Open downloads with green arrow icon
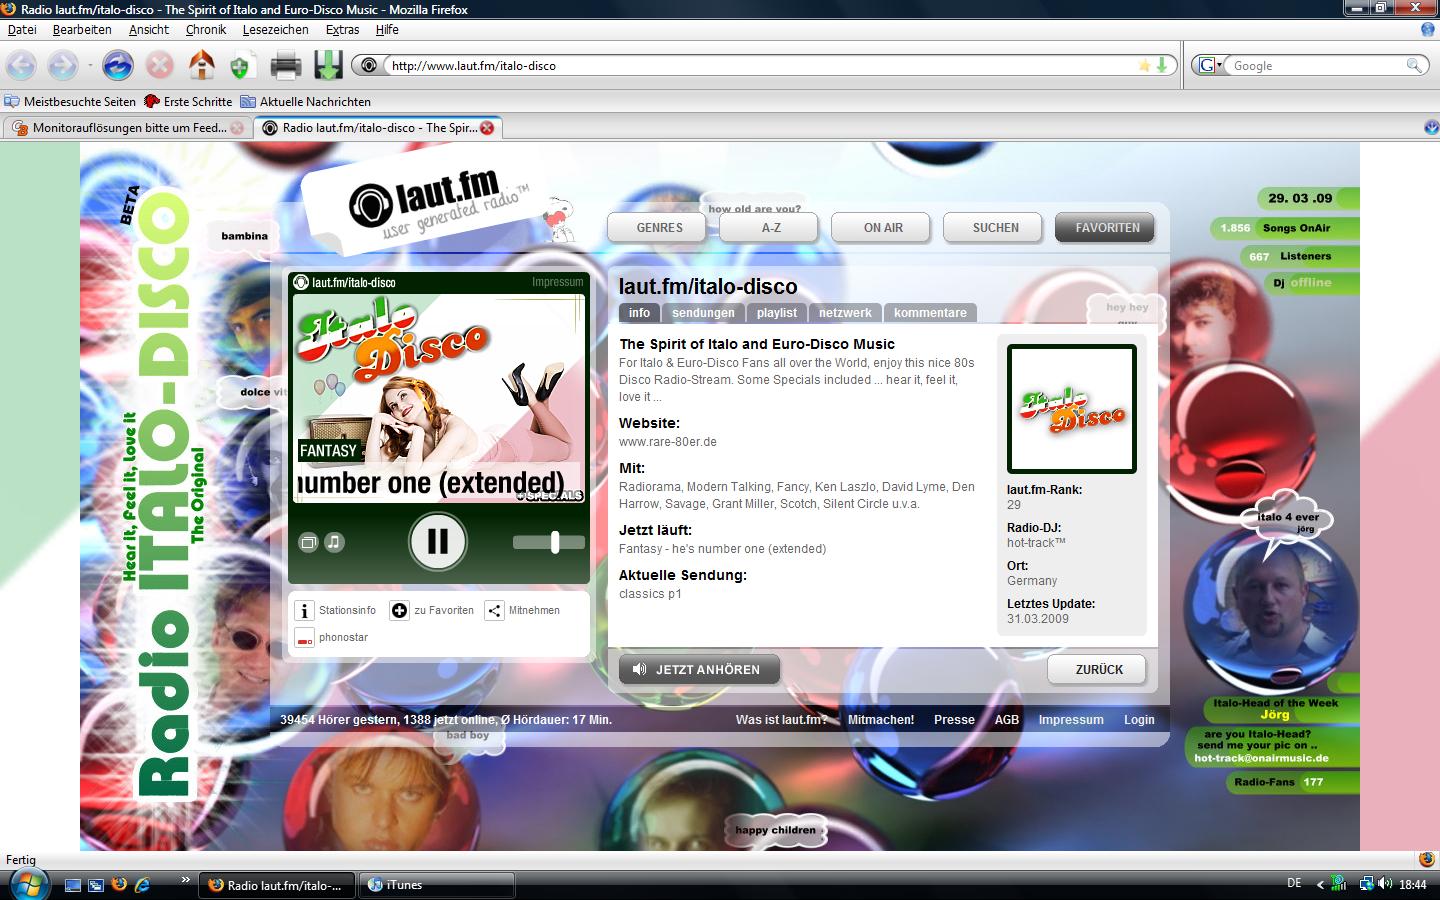The image size is (1440, 900). tap(328, 66)
